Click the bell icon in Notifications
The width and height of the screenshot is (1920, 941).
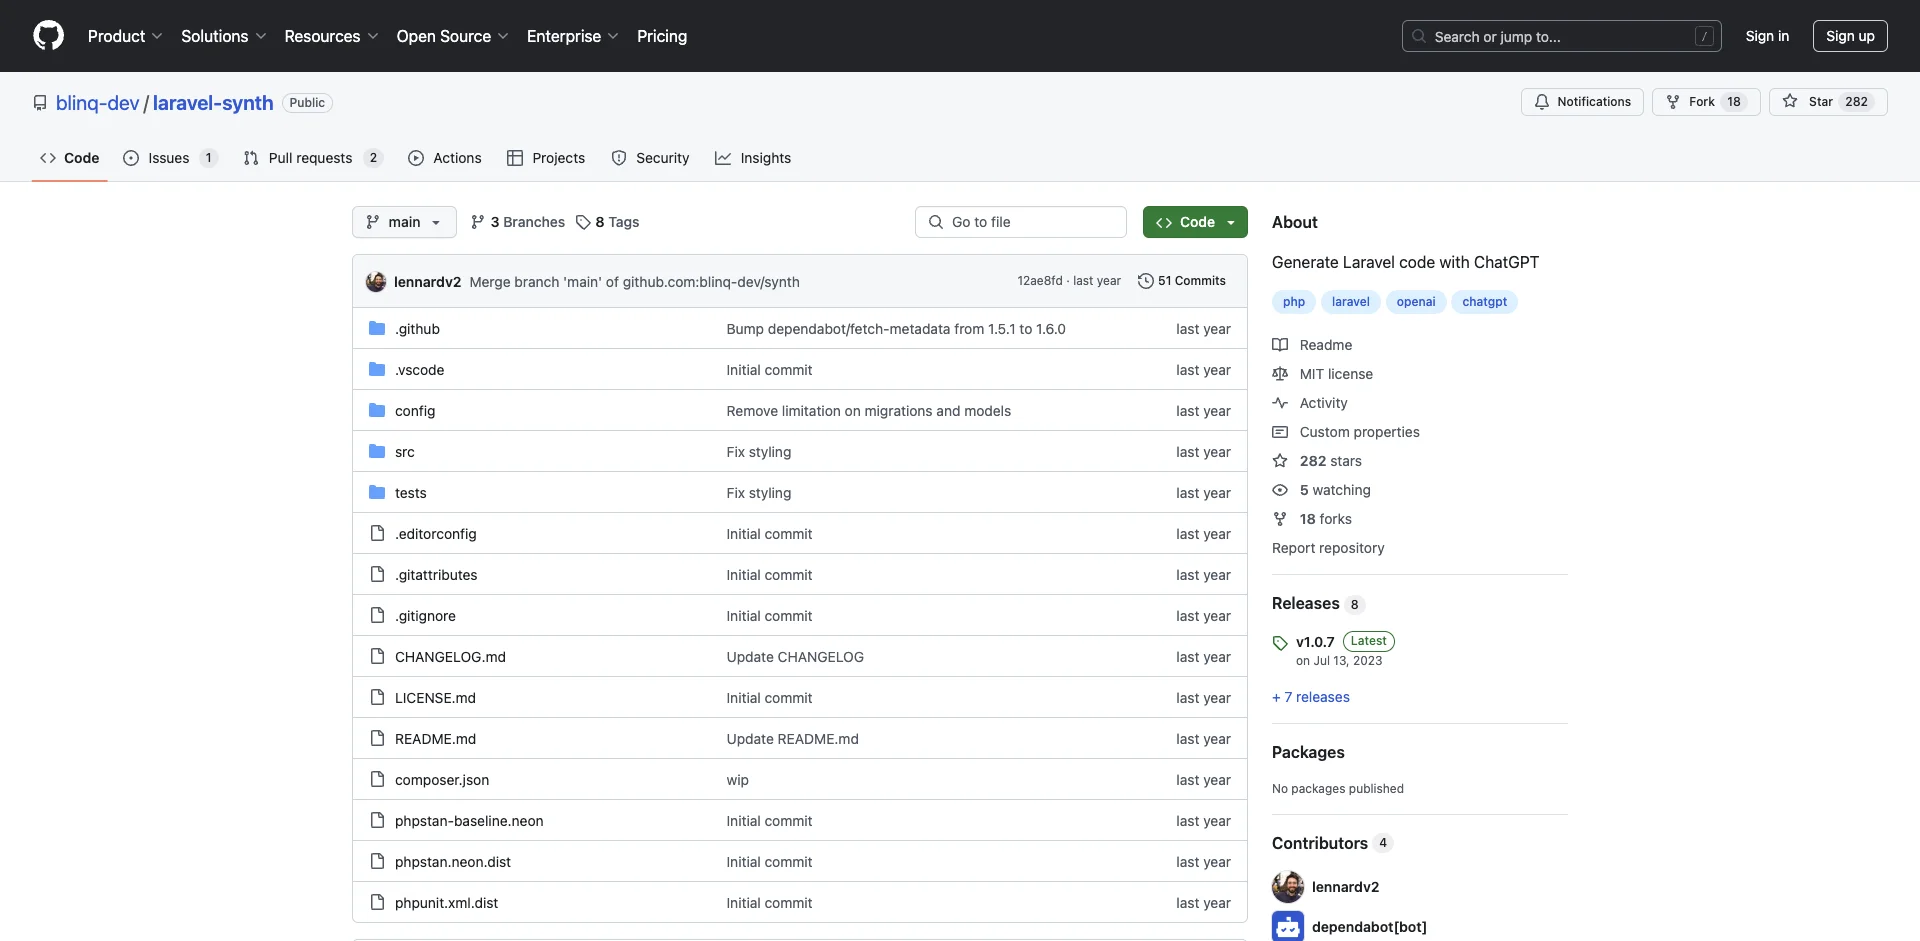(x=1542, y=102)
